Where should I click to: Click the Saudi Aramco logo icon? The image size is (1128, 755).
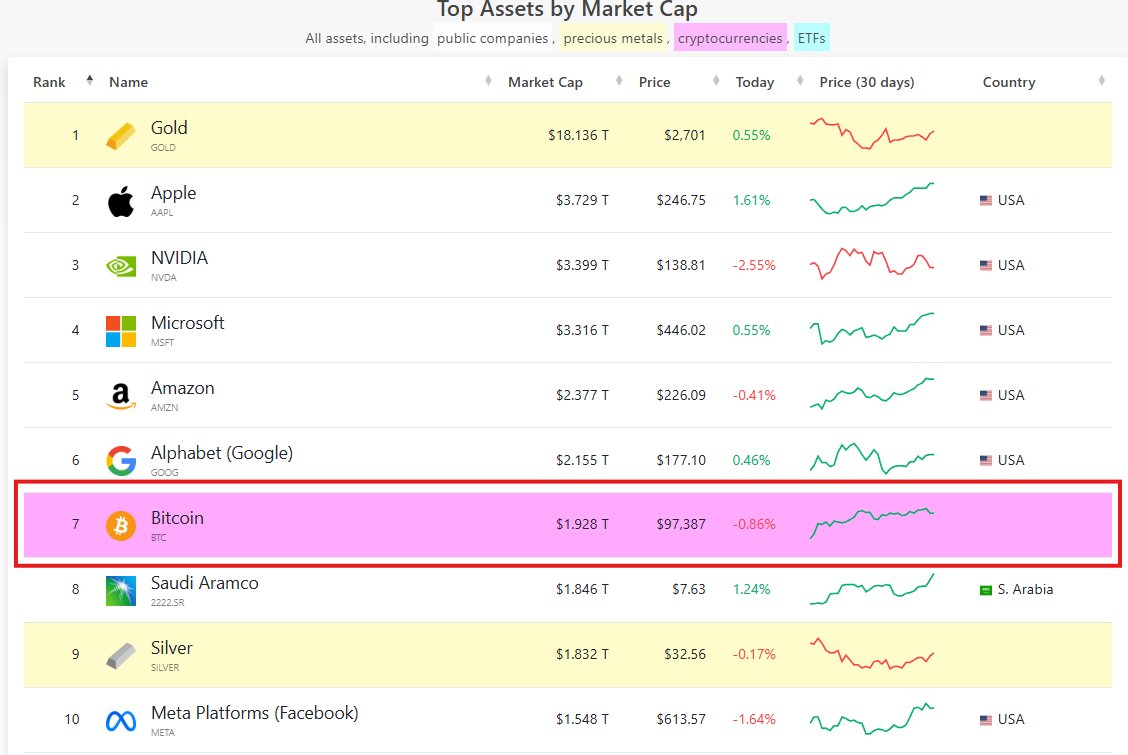120,590
